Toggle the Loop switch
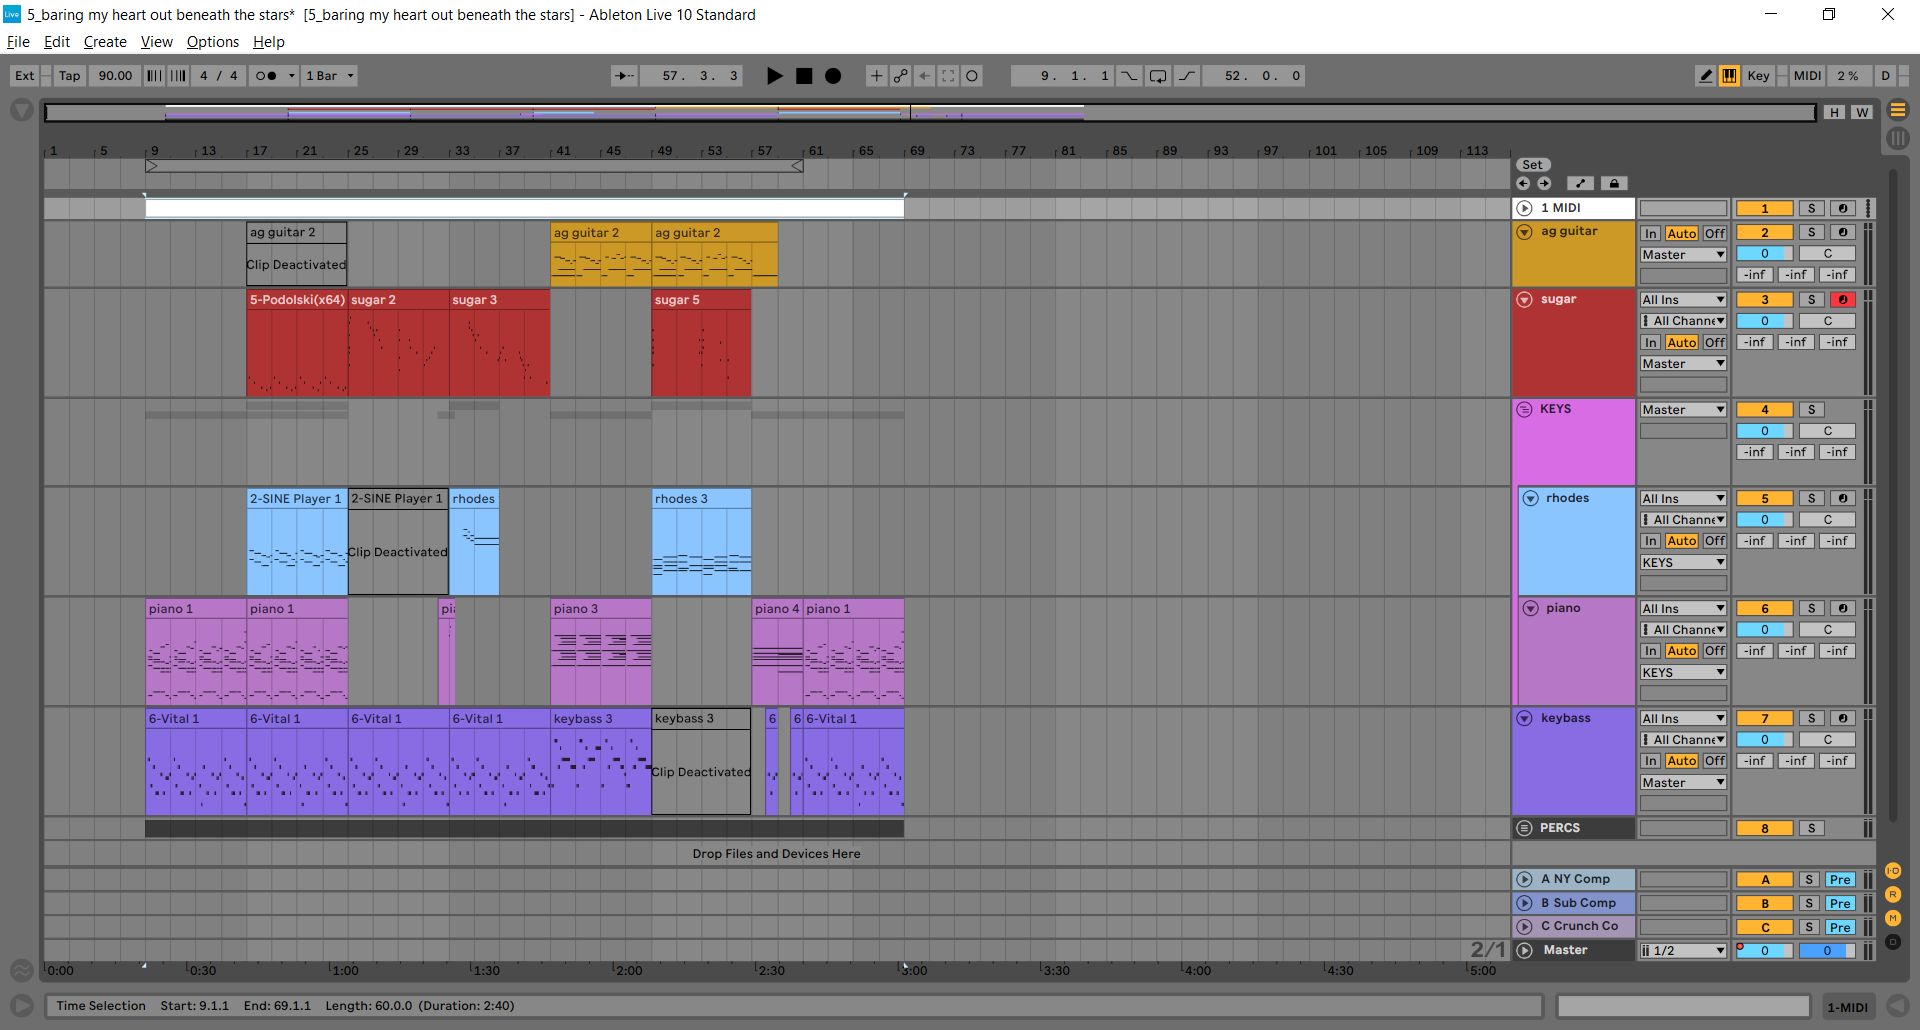 (1158, 76)
